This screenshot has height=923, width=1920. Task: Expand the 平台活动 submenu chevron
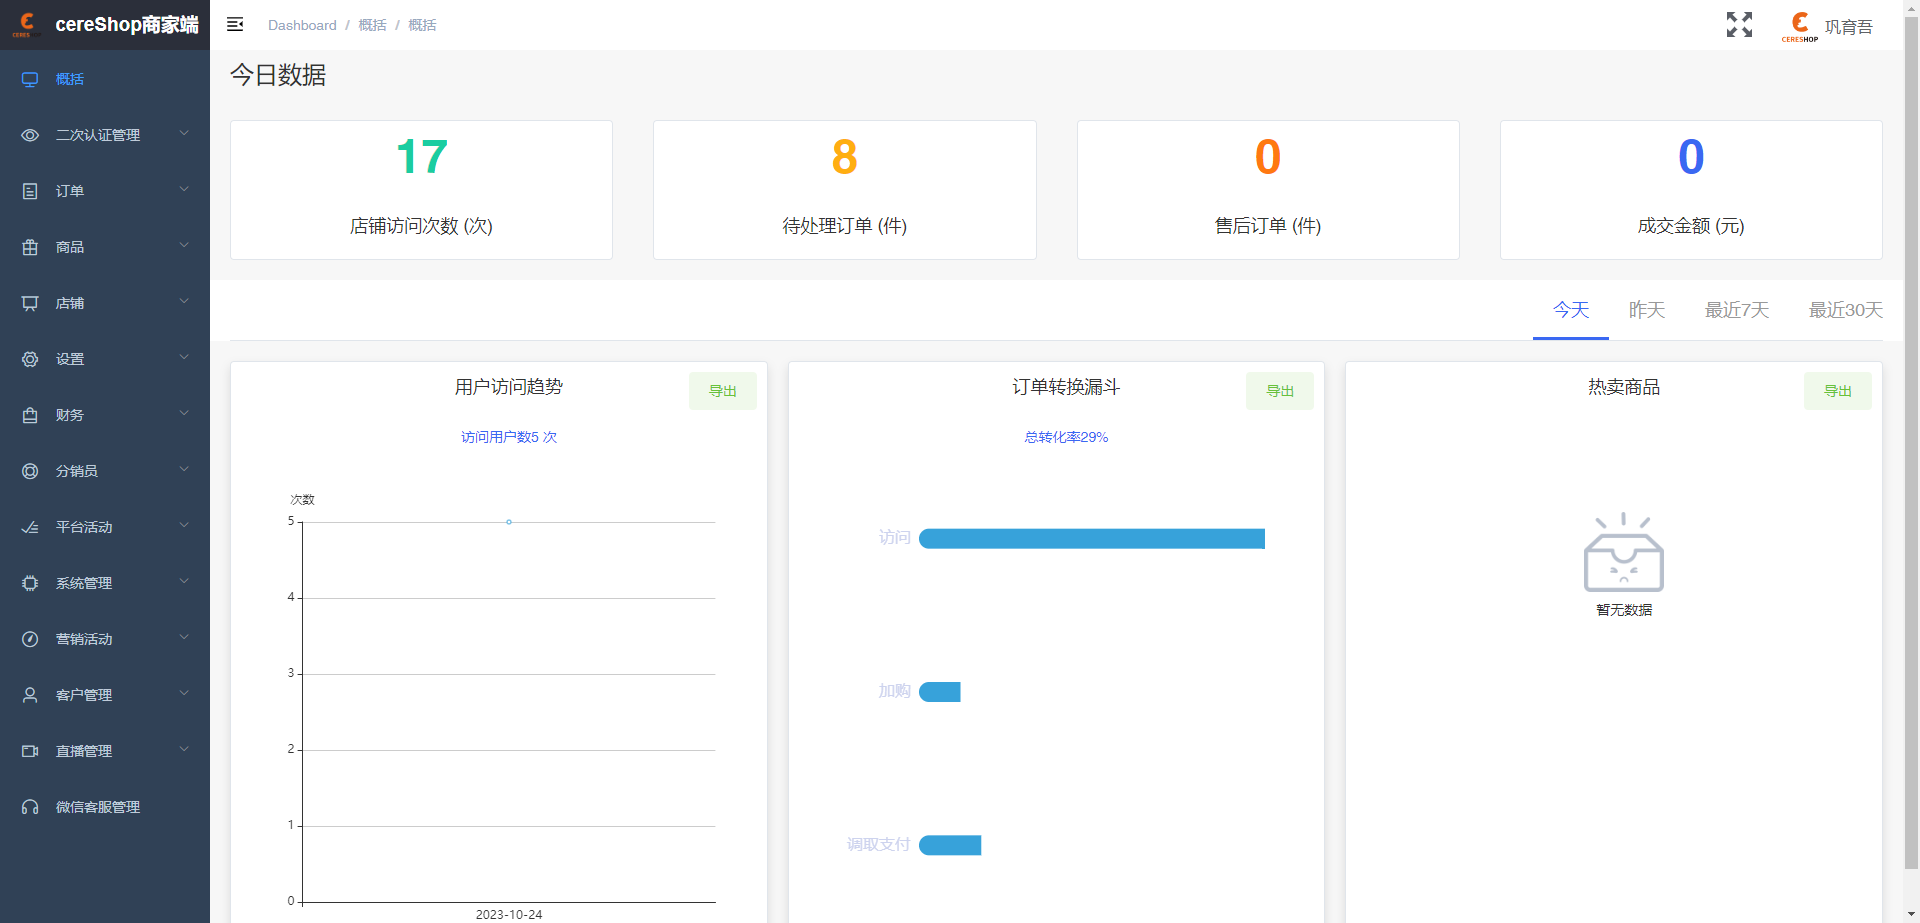(184, 525)
